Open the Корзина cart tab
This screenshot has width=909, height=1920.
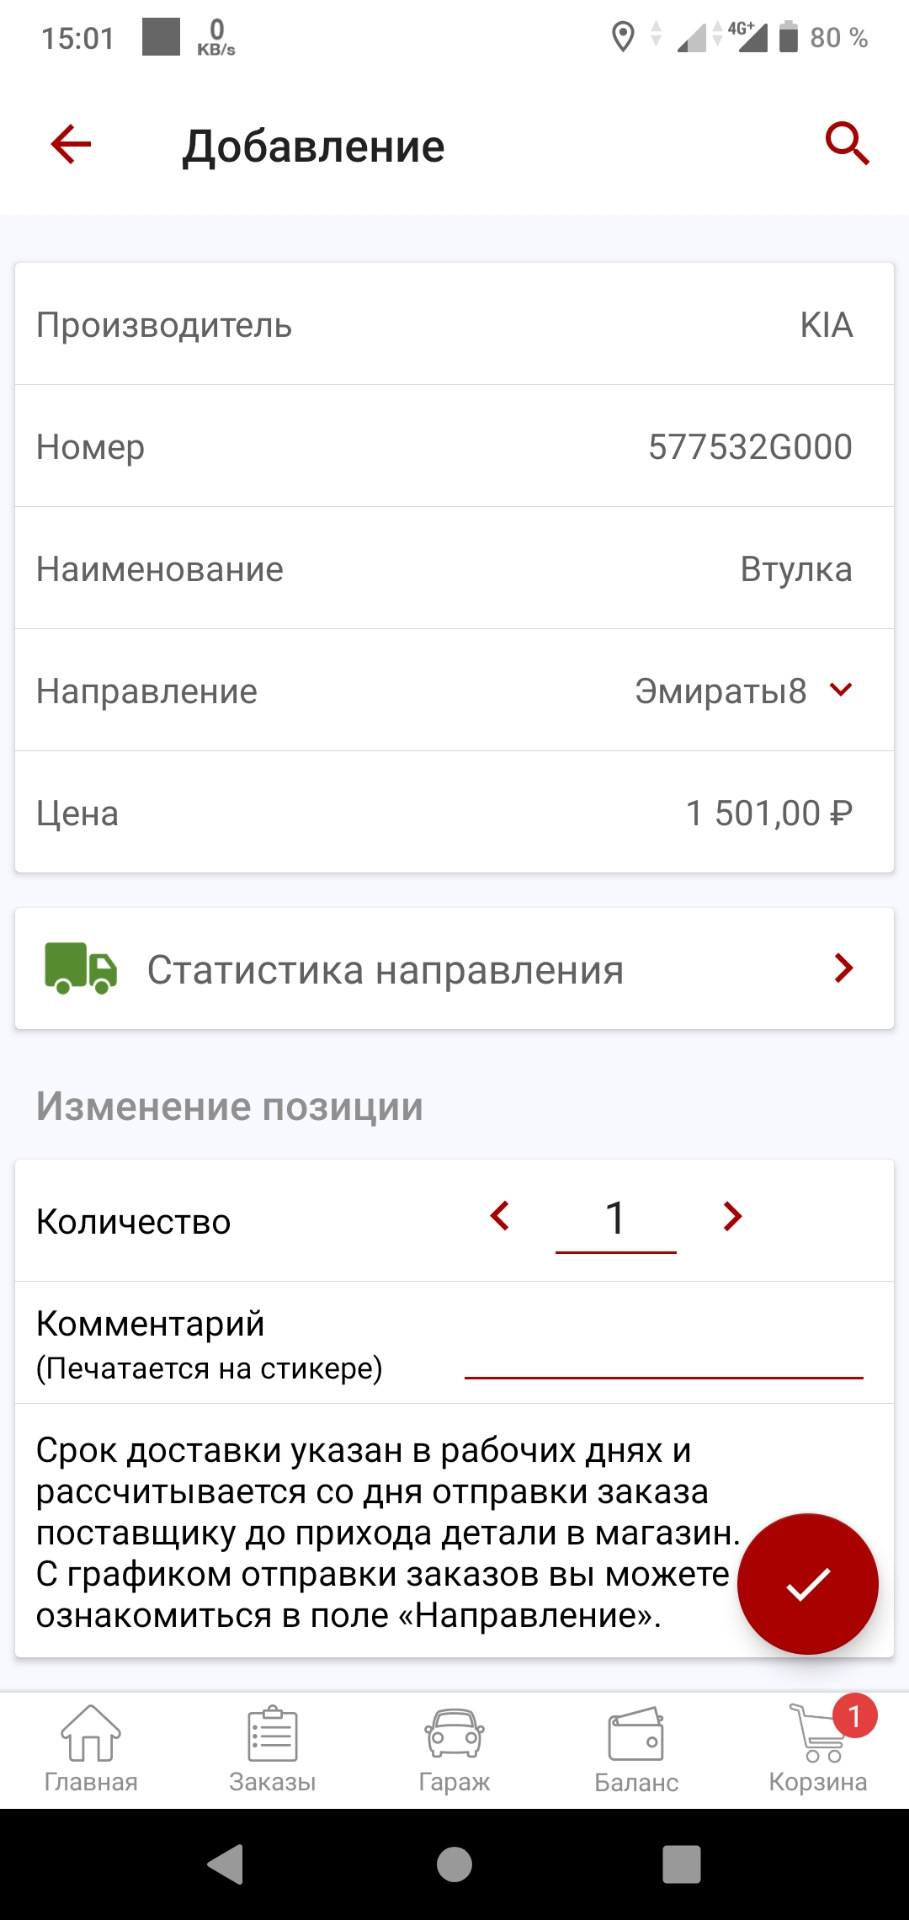pyautogui.click(x=818, y=1750)
